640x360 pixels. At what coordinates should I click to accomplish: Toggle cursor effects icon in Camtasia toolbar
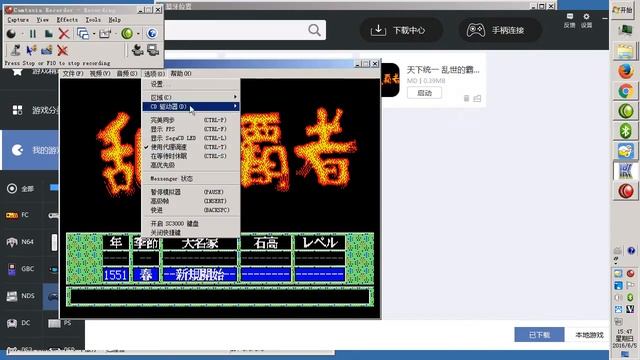pyautogui.click(x=31, y=50)
